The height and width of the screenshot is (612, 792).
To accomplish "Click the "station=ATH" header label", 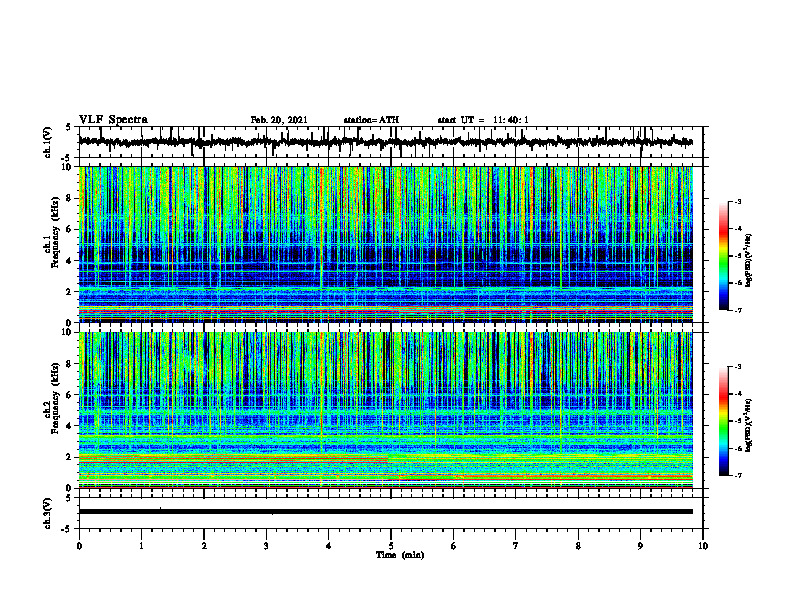I will (371, 120).
